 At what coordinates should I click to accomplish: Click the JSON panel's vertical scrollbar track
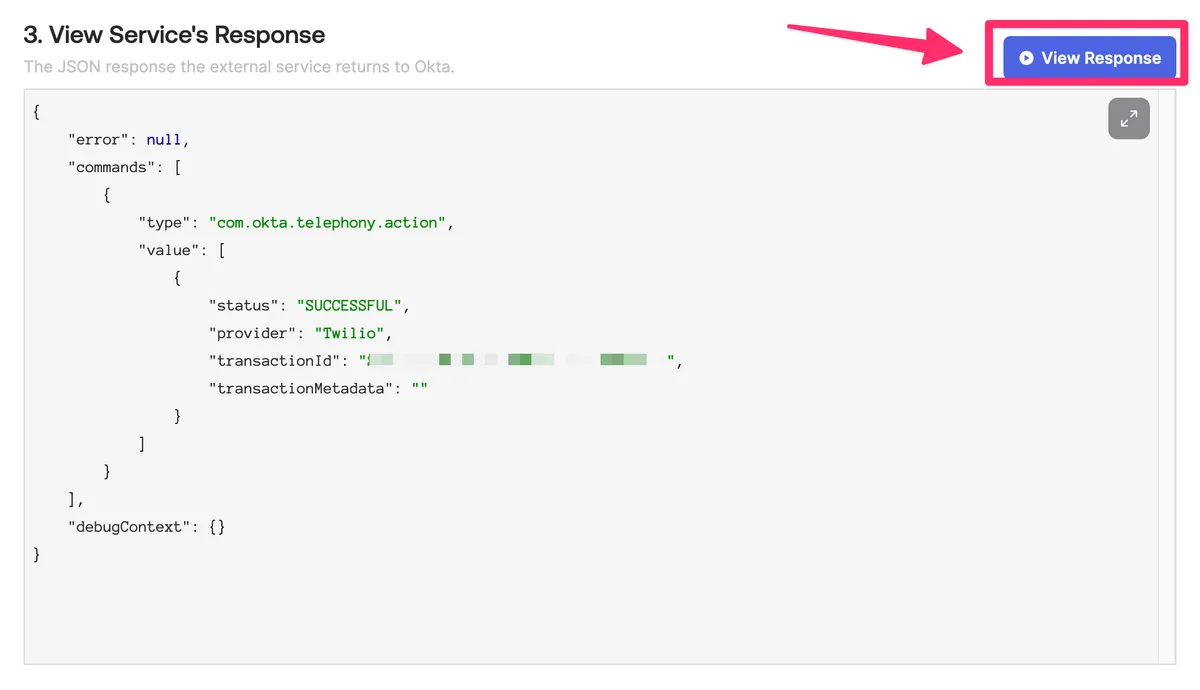click(1167, 400)
